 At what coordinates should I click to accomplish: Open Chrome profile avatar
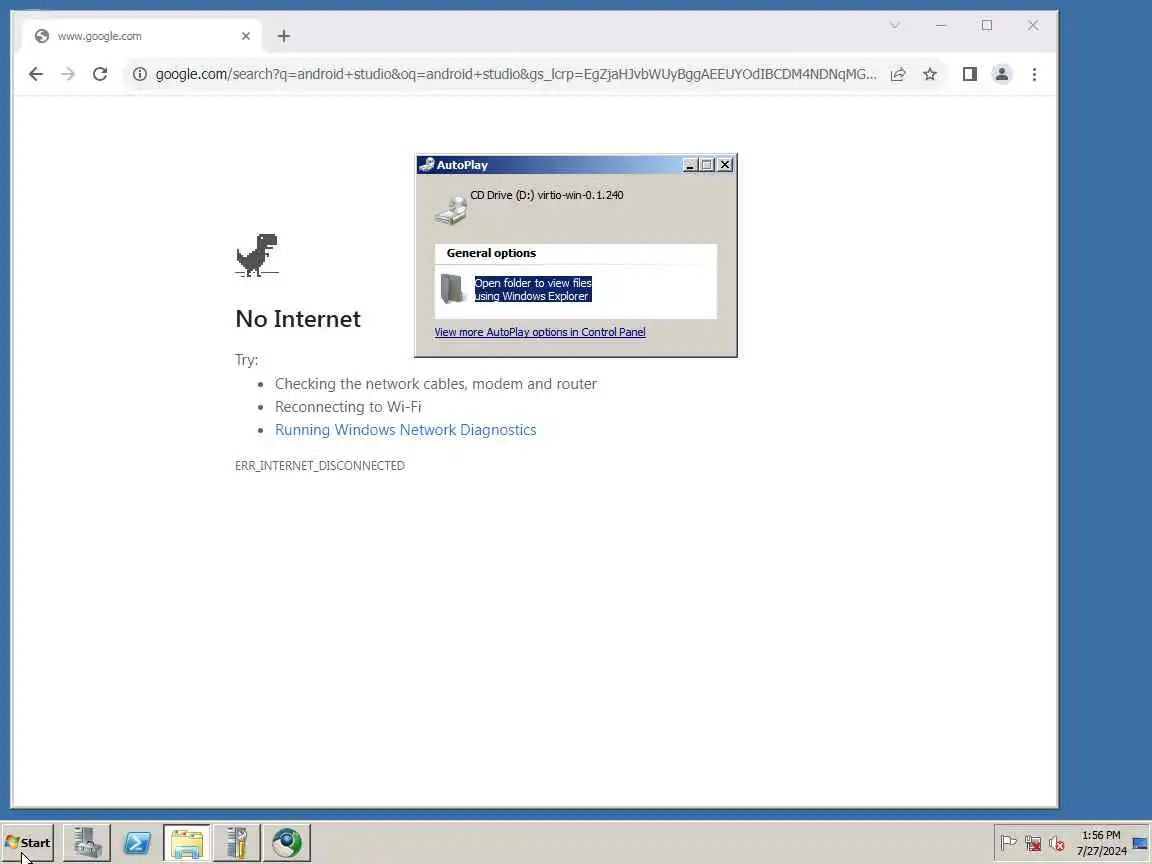pos(1002,74)
